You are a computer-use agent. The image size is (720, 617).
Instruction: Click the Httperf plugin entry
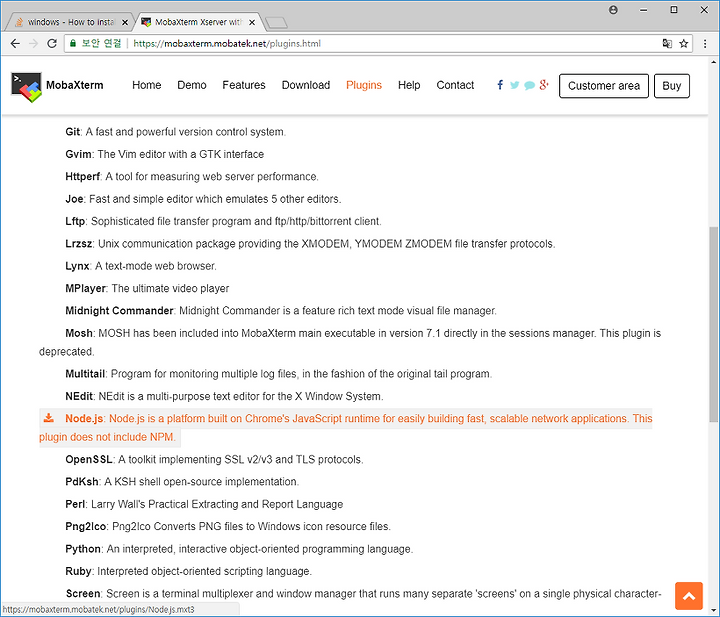[x=192, y=177]
